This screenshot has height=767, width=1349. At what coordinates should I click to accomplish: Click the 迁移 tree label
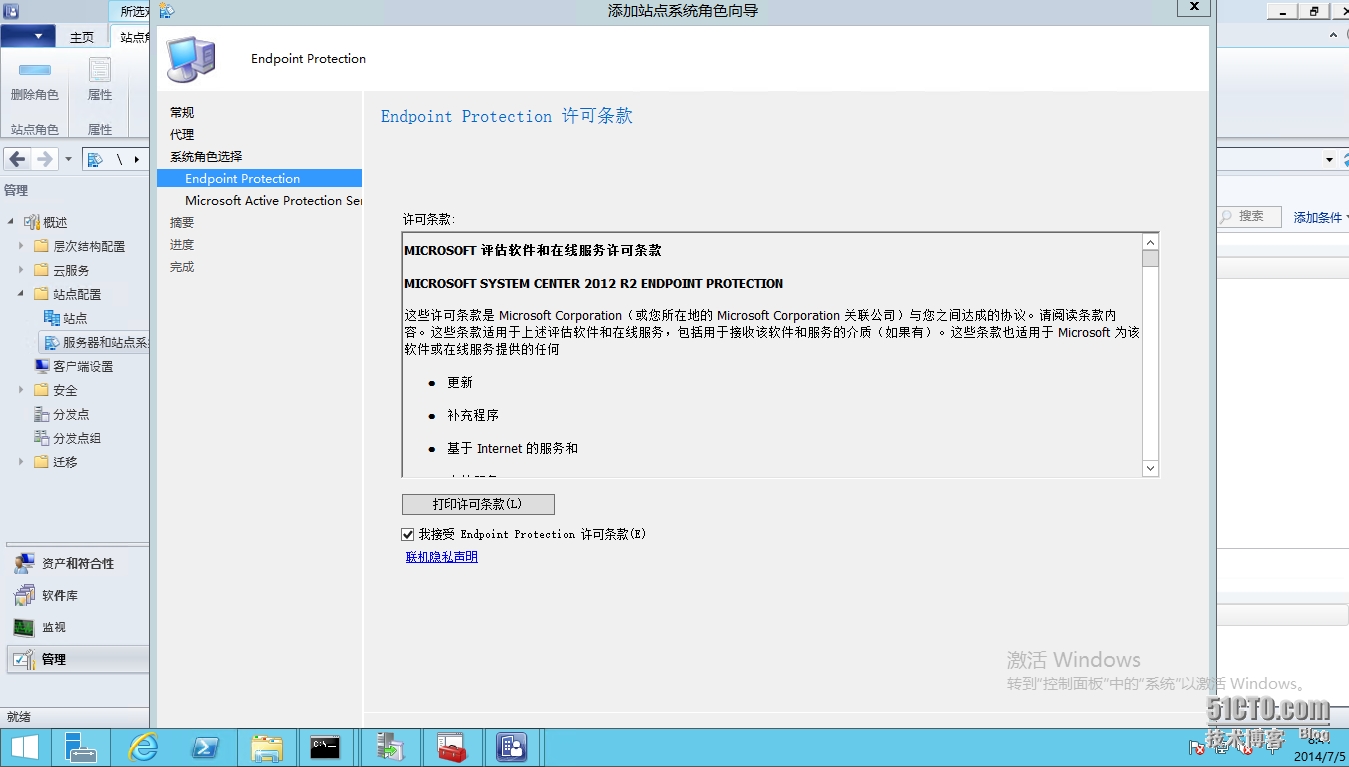[65, 462]
